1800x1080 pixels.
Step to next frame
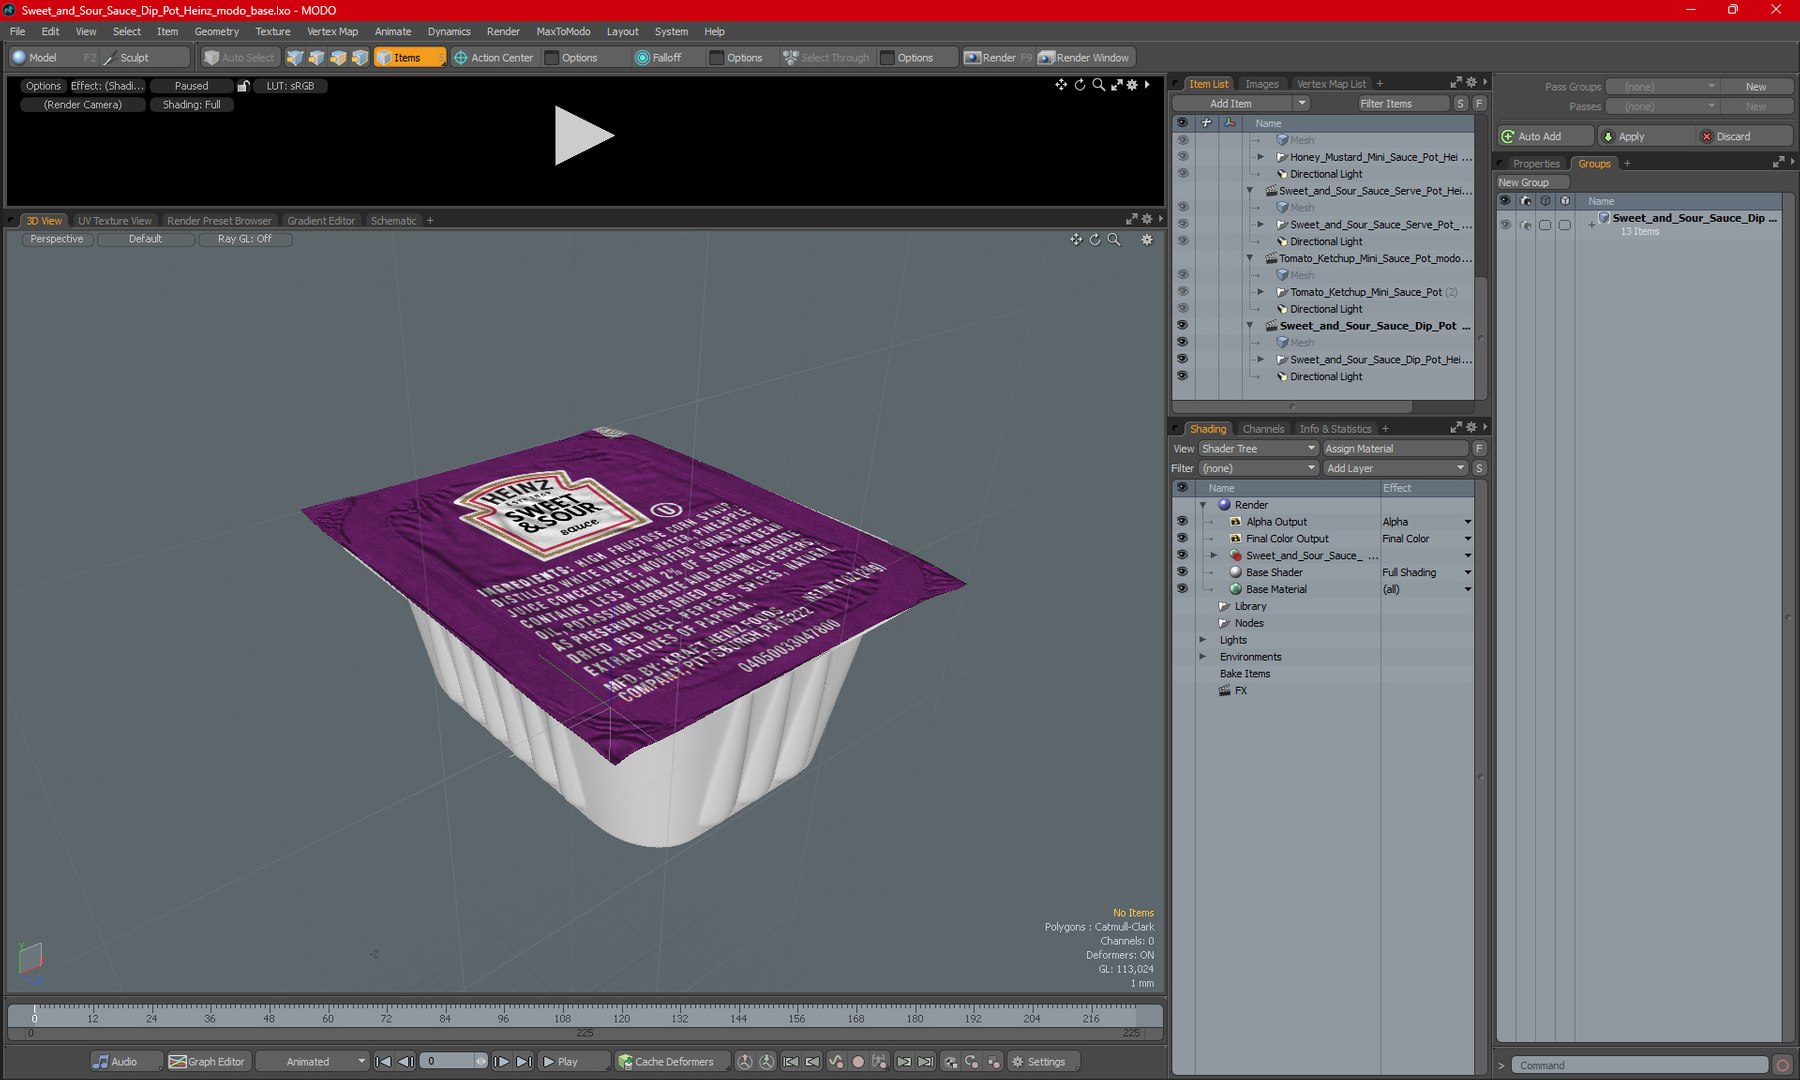(x=502, y=1061)
